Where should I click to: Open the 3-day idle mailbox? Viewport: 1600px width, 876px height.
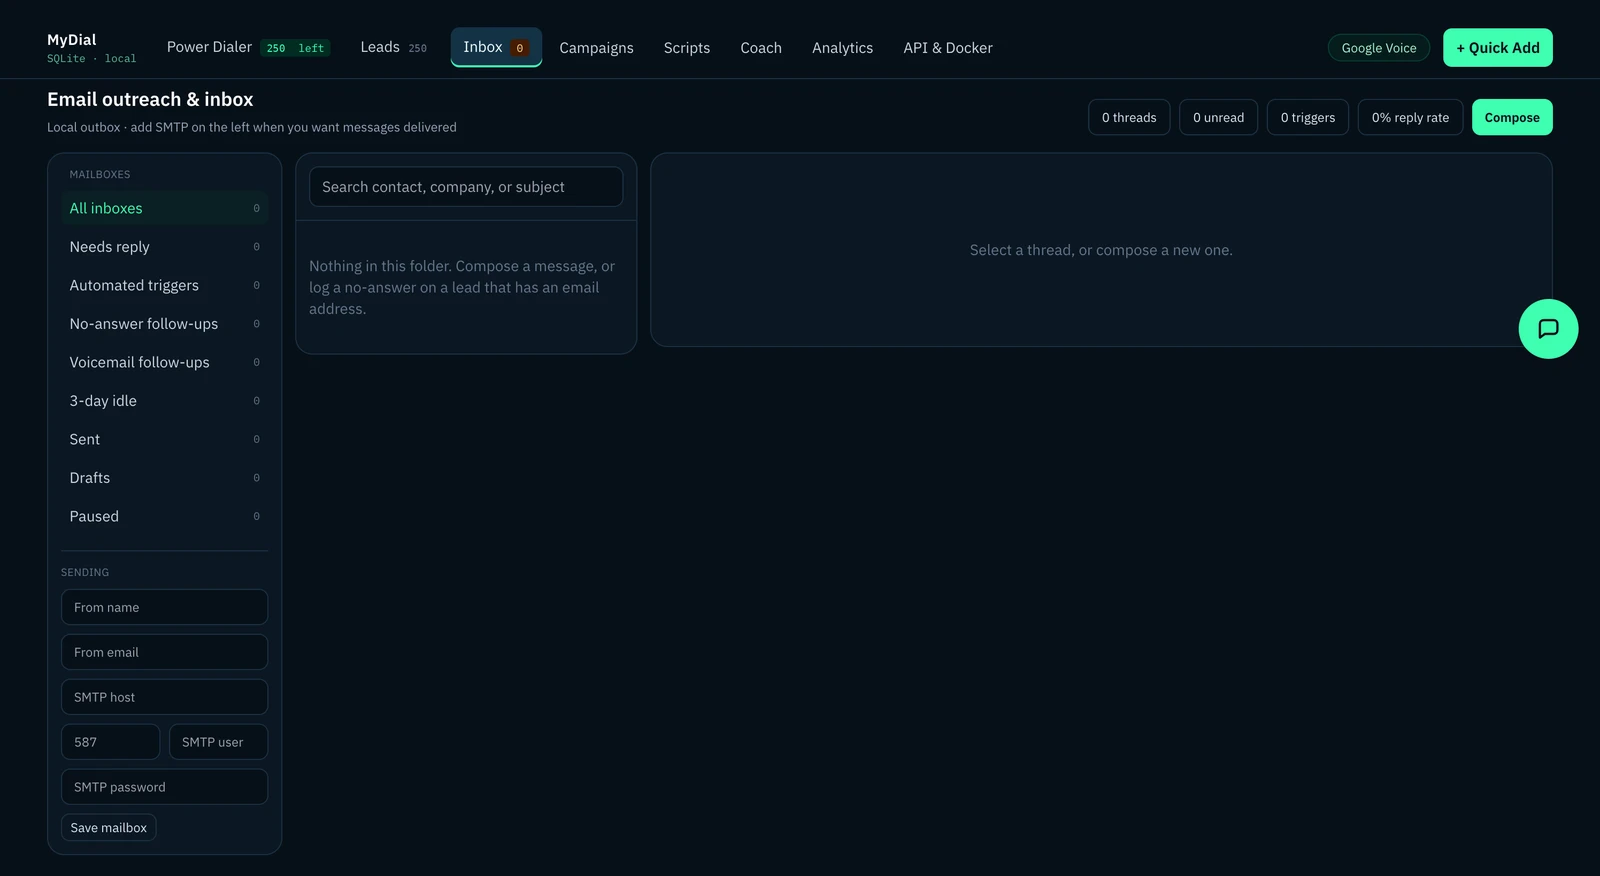pyautogui.click(x=165, y=401)
